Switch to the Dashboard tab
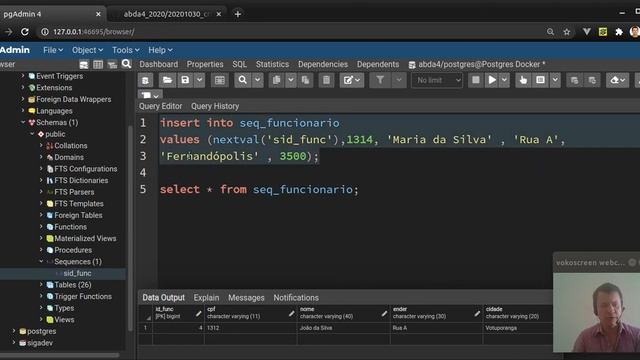This screenshot has width=640, height=360. [158, 64]
